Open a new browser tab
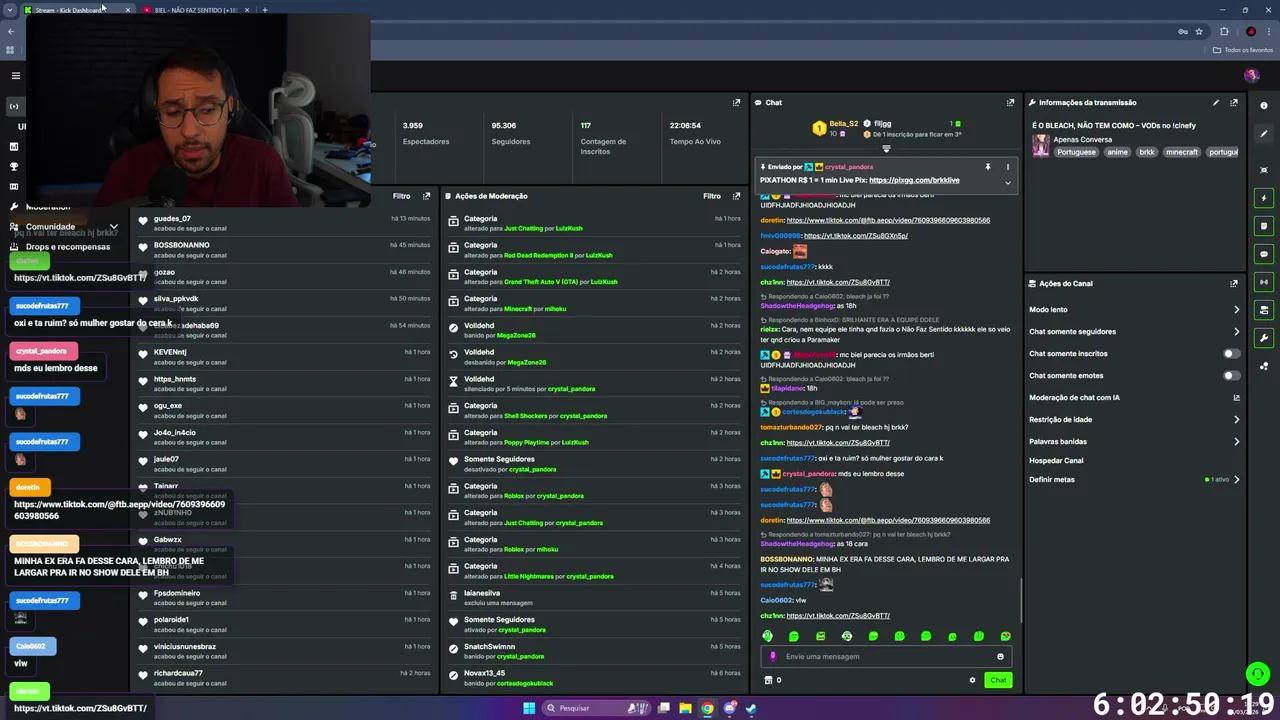Screen dimensions: 1280x720 264,10
